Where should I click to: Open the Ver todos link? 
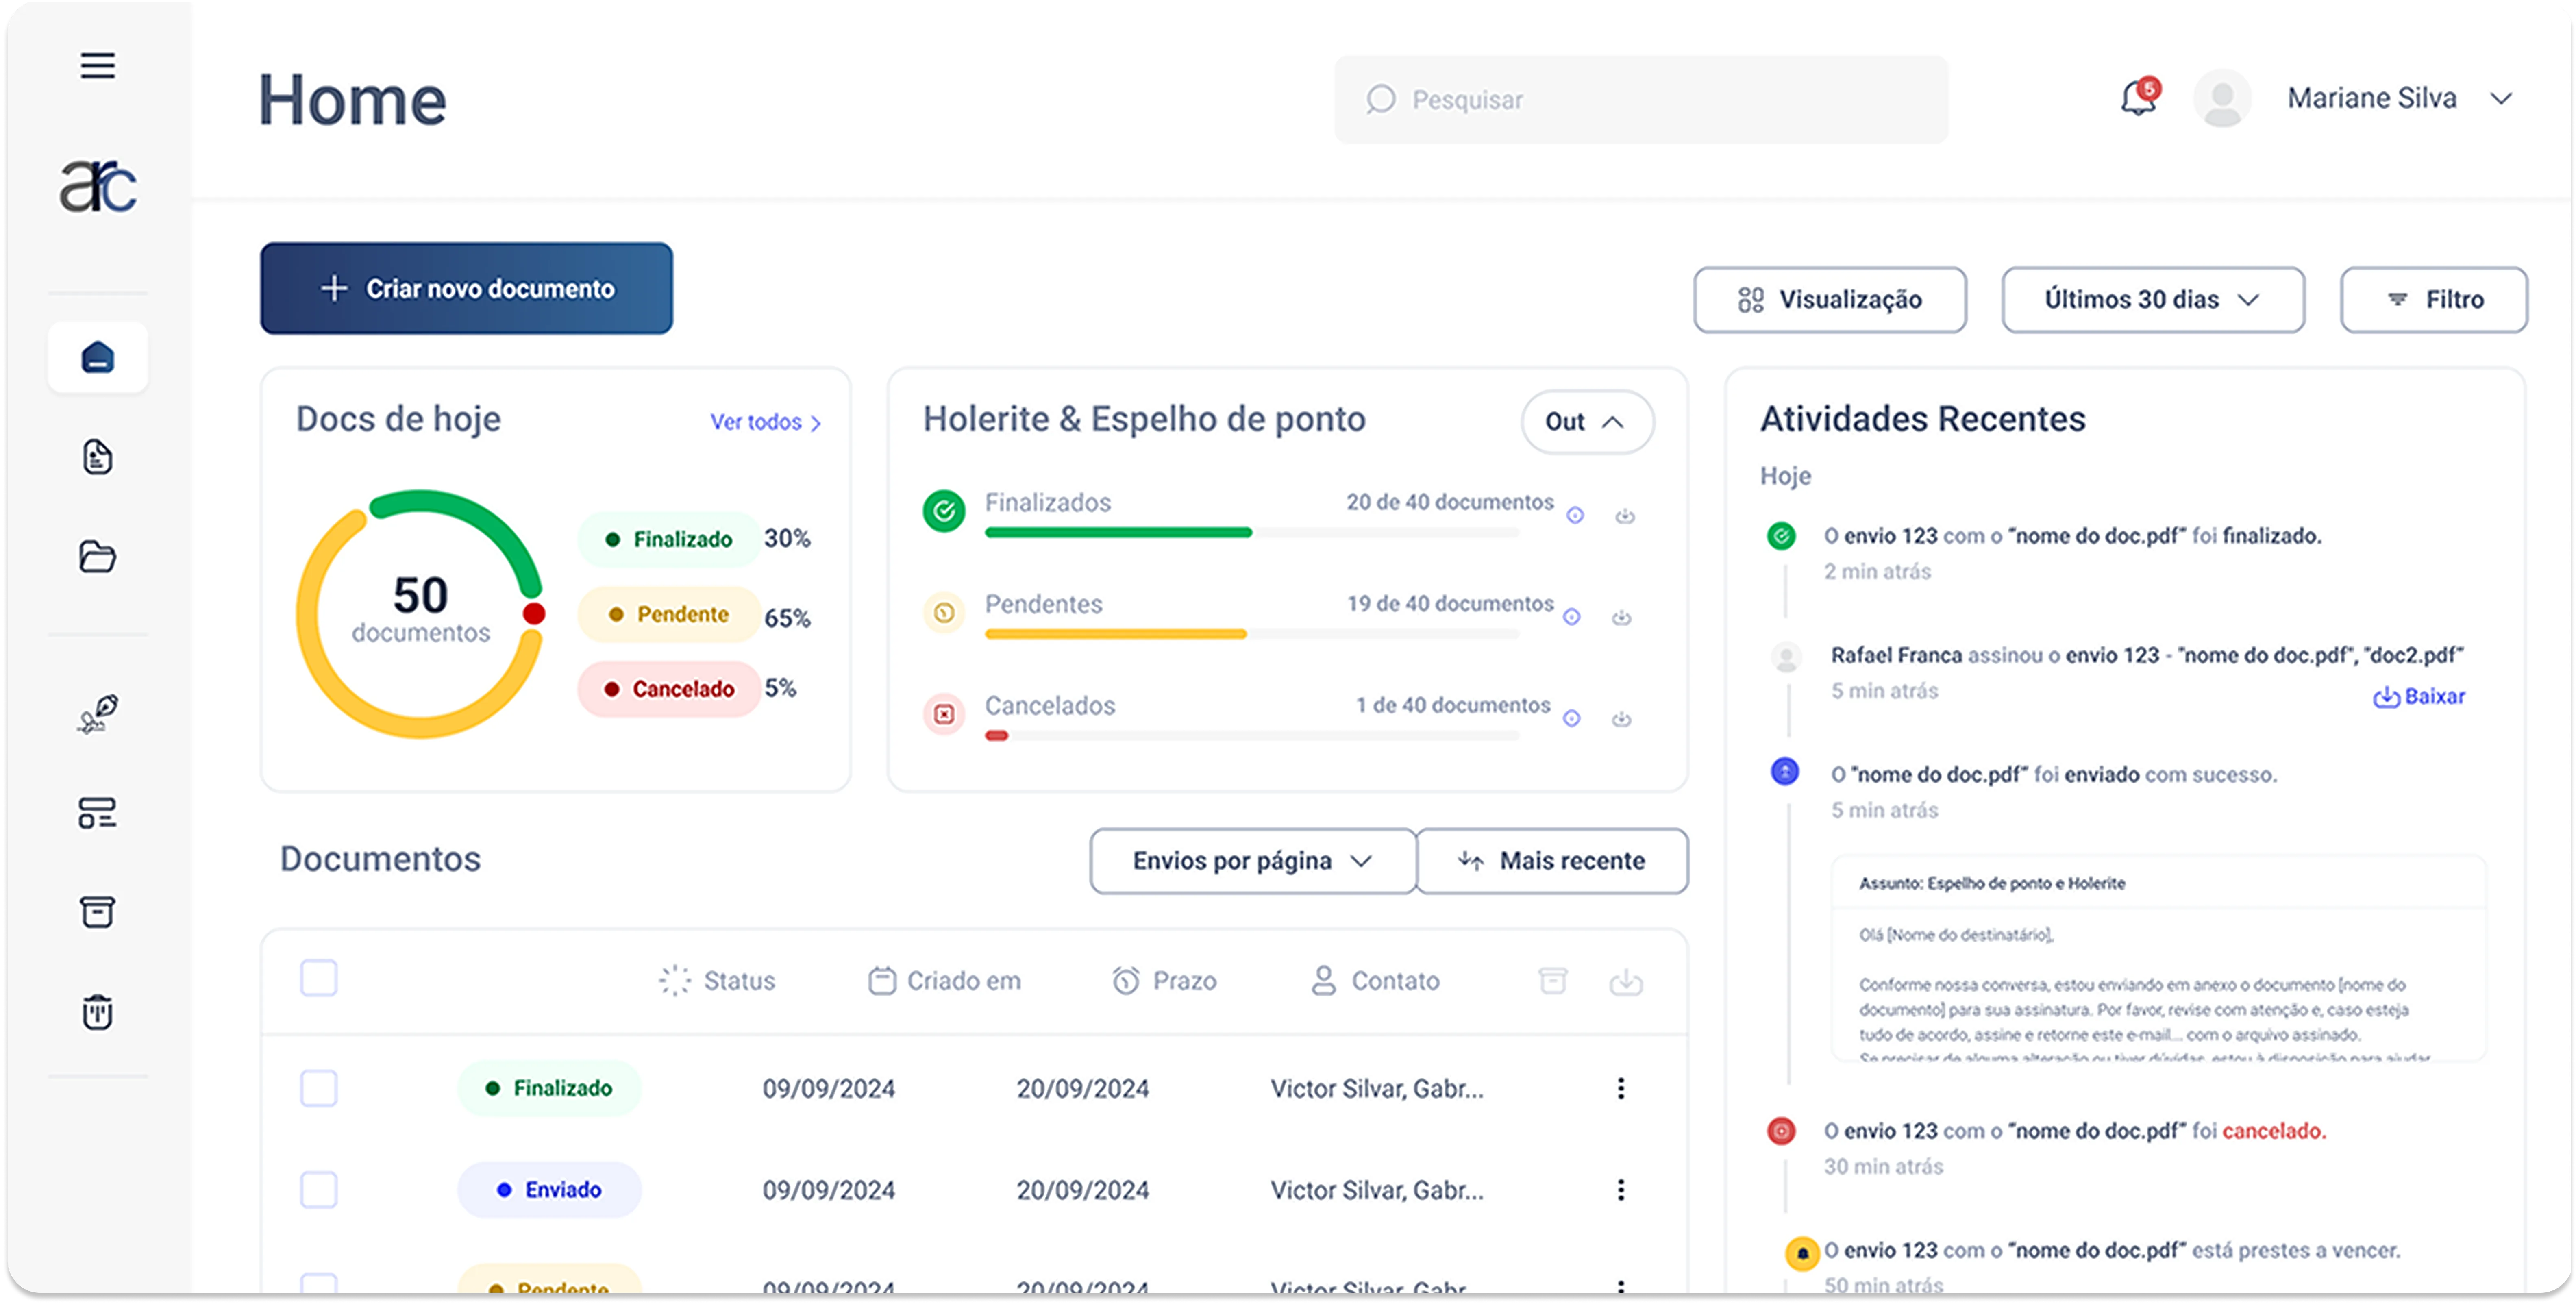point(766,422)
